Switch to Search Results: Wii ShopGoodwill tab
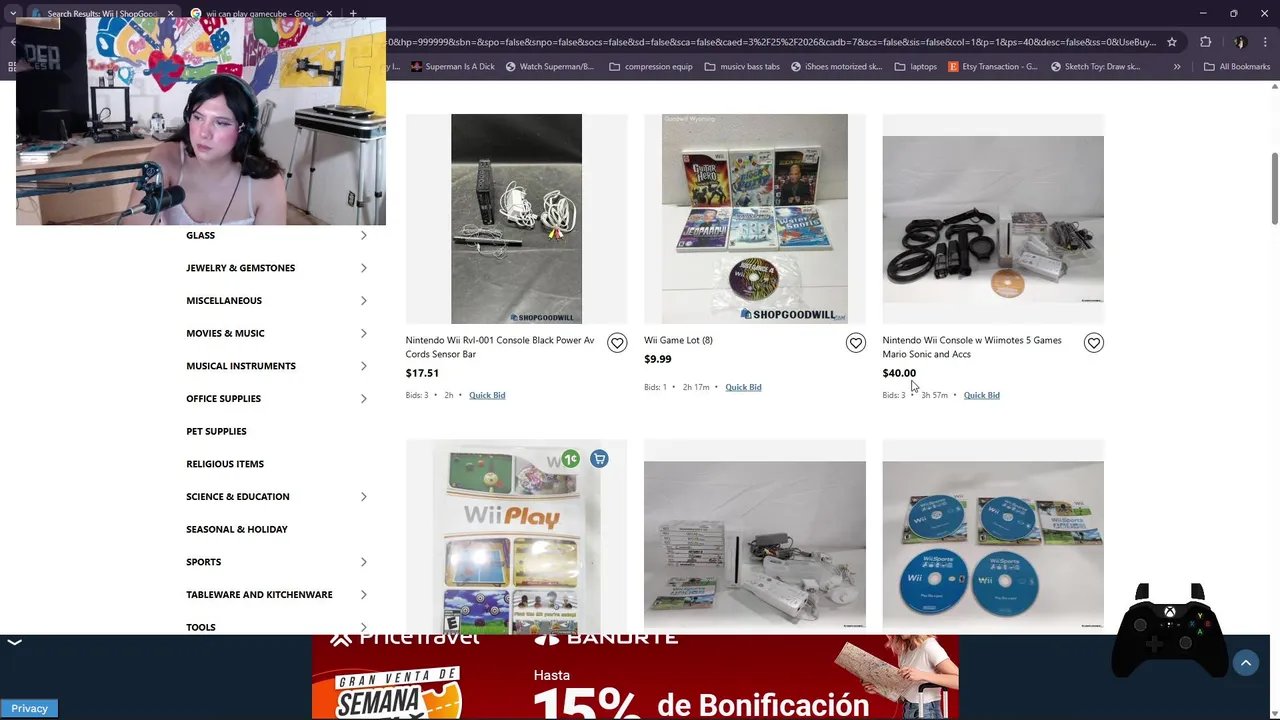Viewport: 1280px width, 720px height. (102, 14)
